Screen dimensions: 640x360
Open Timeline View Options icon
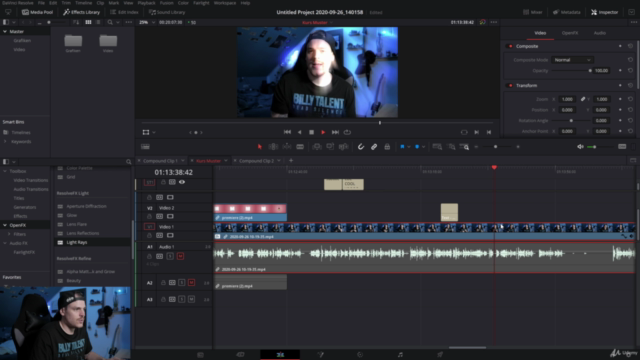pyautogui.click(x=145, y=147)
